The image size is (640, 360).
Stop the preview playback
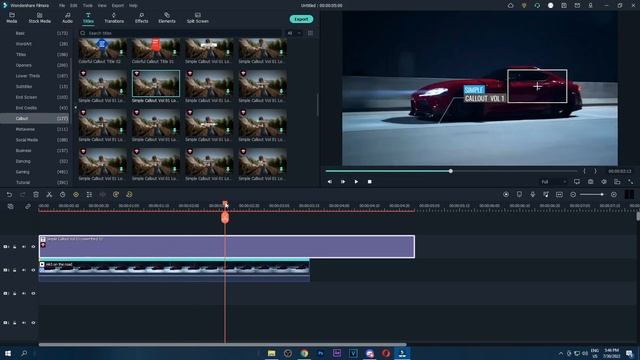point(369,182)
